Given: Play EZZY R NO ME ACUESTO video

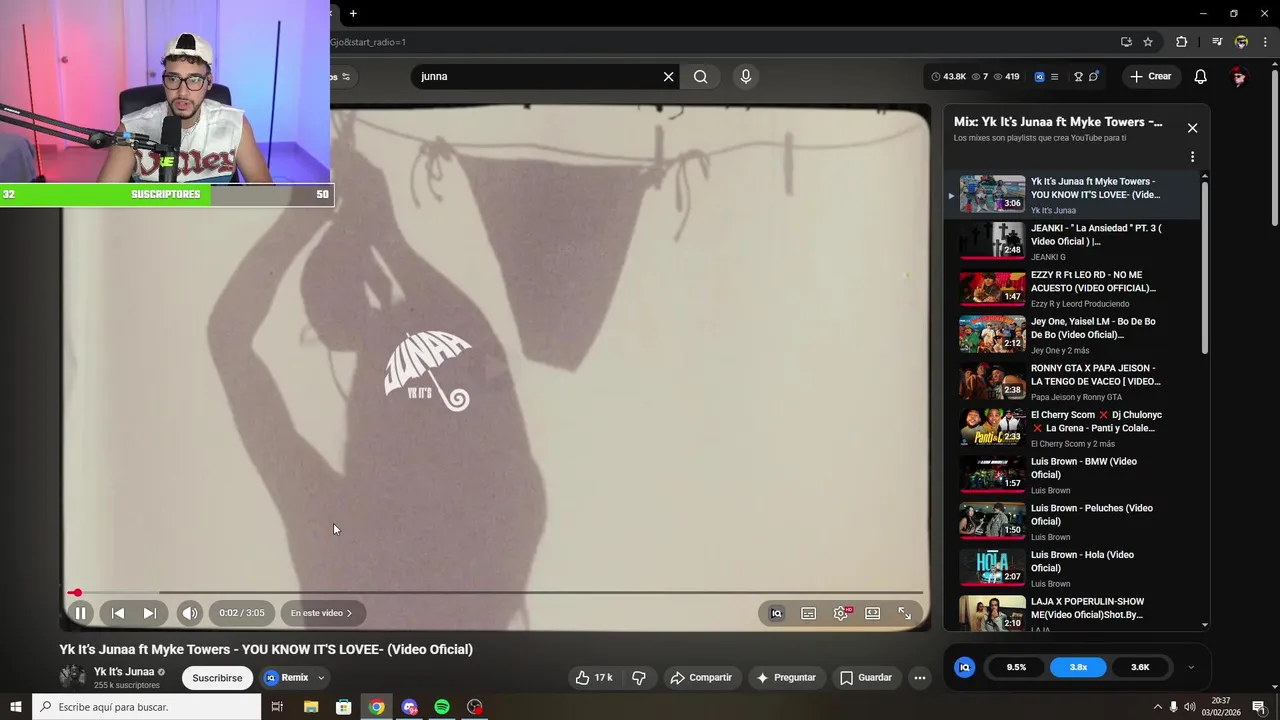Looking at the screenshot, I should 1072,289.
